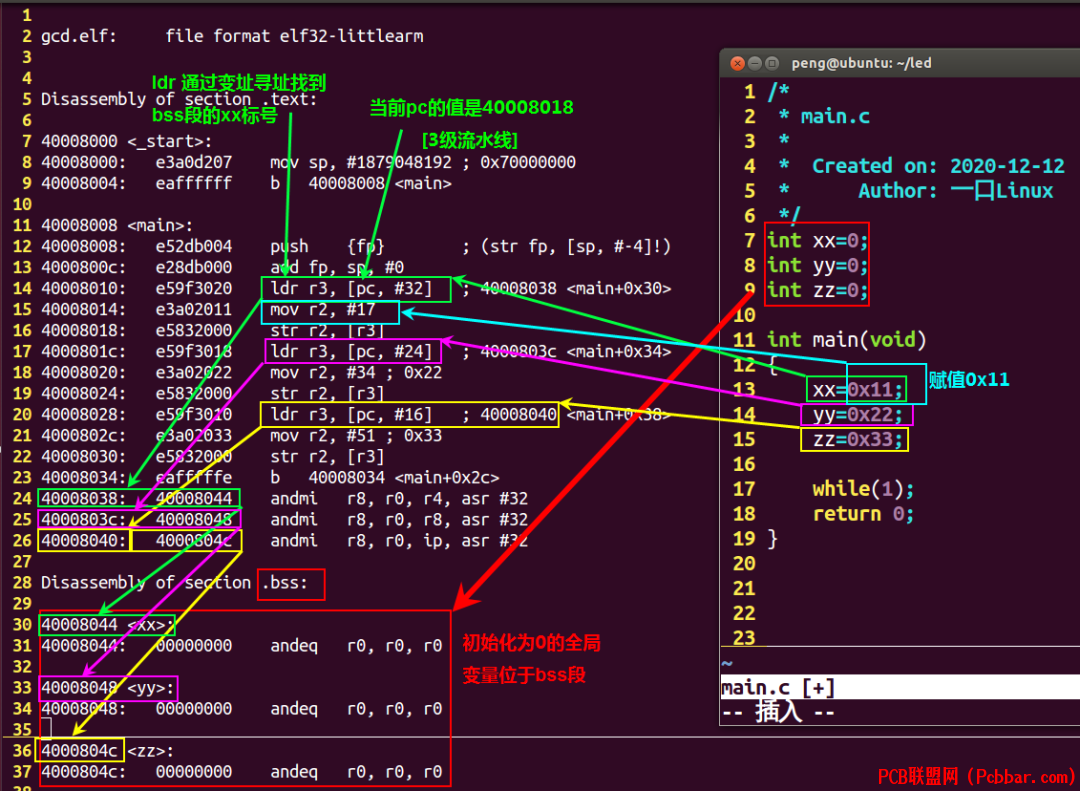Click 'andeq r0, r0, r0' on line 31
Screen dimensions: 1080x791
pyautogui.click(x=356, y=646)
